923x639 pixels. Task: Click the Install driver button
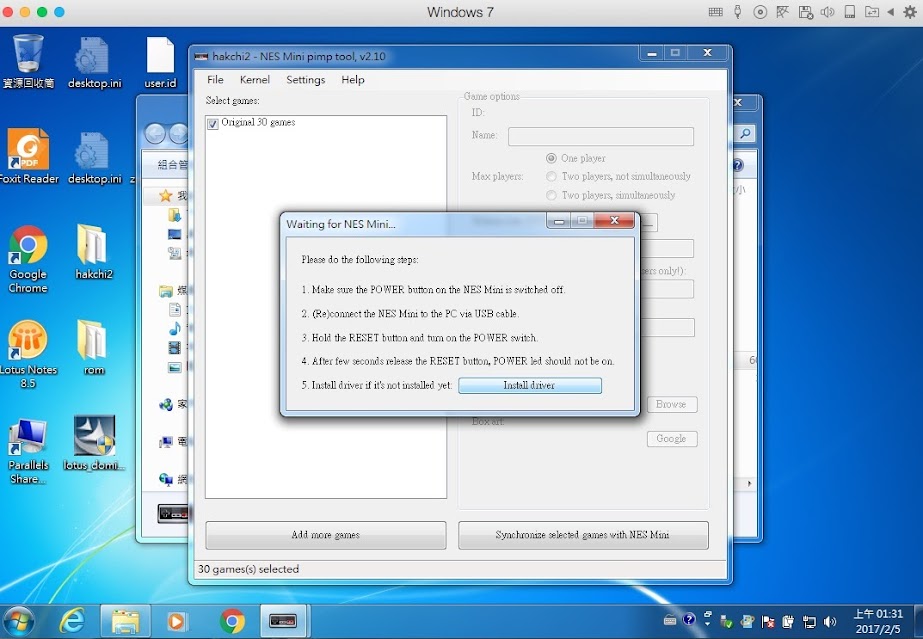point(530,385)
